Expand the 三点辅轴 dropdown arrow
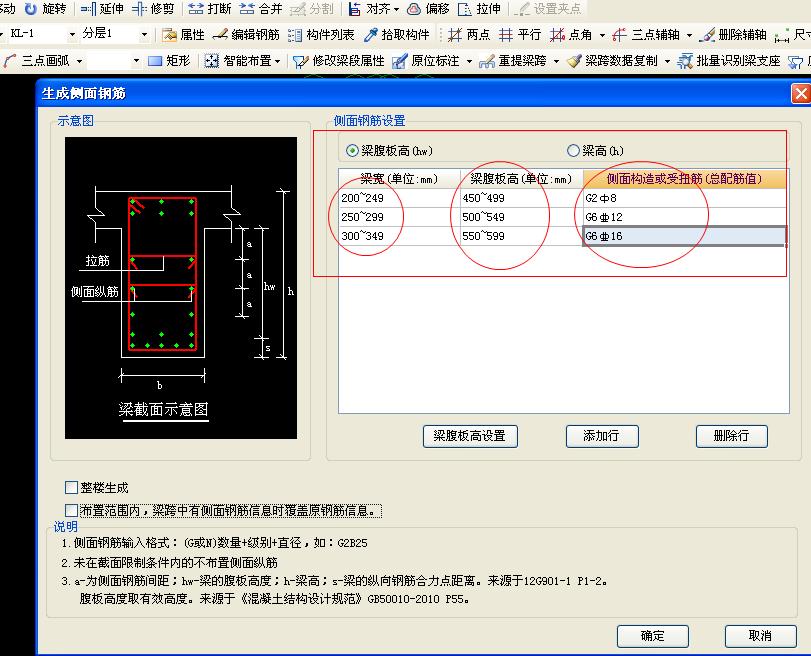811x656 pixels. [689, 35]
